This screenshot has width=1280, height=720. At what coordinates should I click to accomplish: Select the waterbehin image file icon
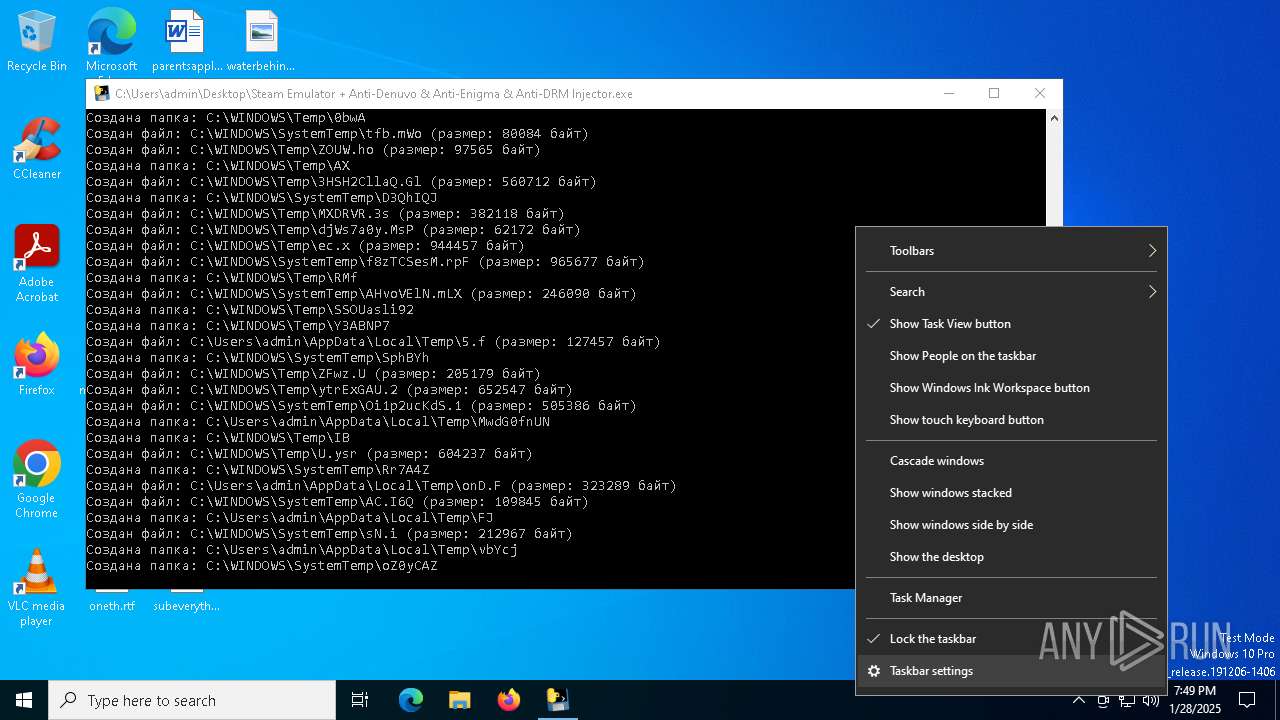point(261,41)
